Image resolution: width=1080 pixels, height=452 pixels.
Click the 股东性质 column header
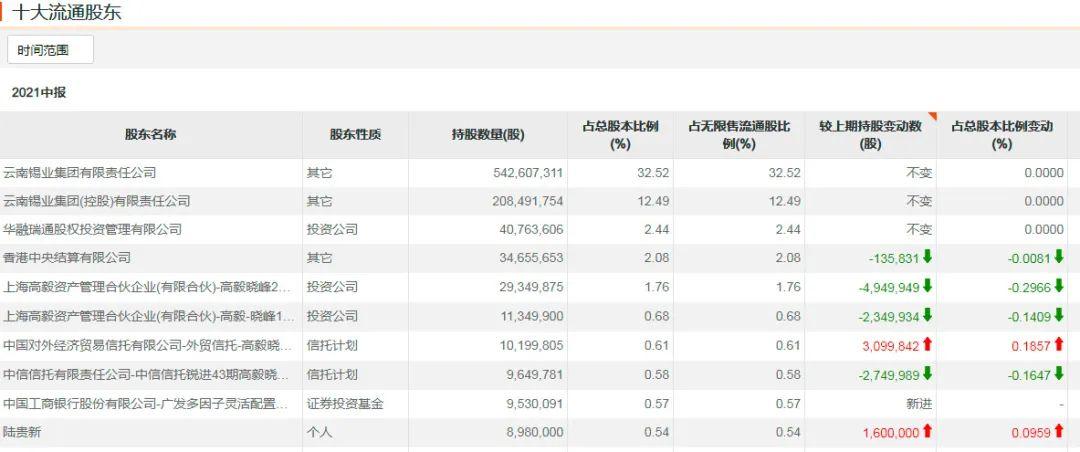point(355,135)
